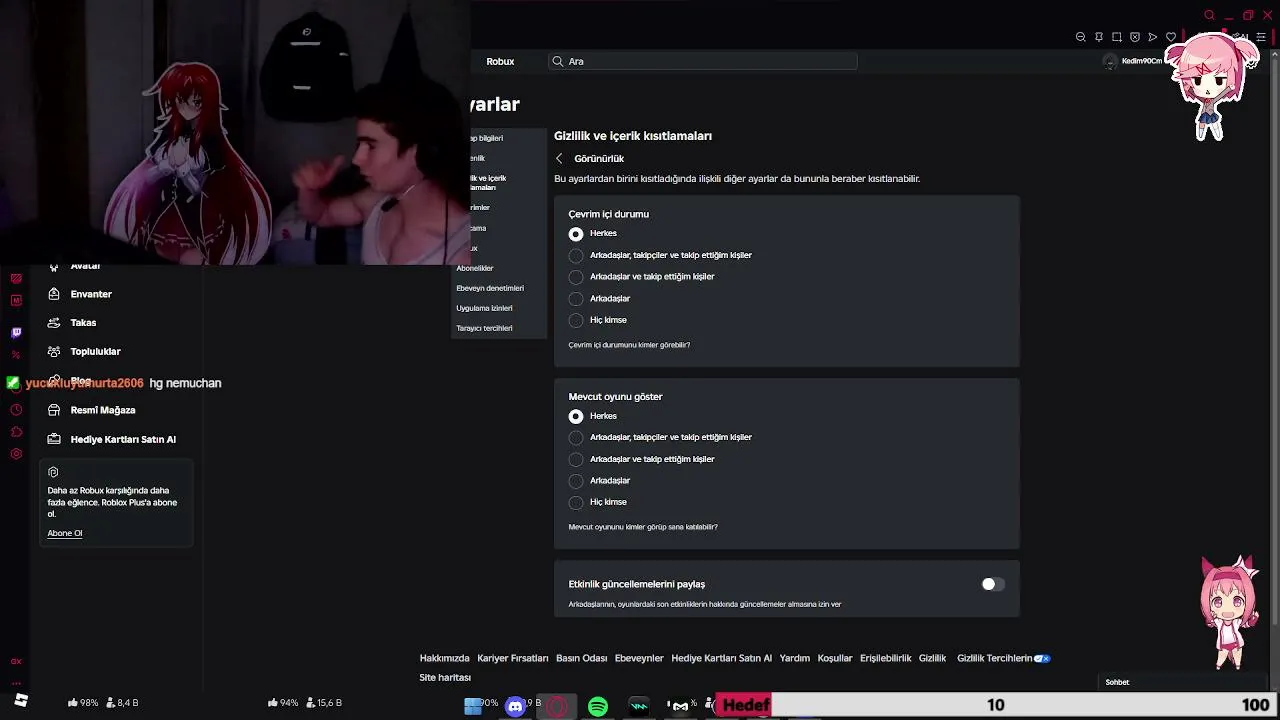The height and width of the screenshot is (720, 1280).
Task: Open the Erişilebilirlik footer link
Action: click(x=886, y=658)
